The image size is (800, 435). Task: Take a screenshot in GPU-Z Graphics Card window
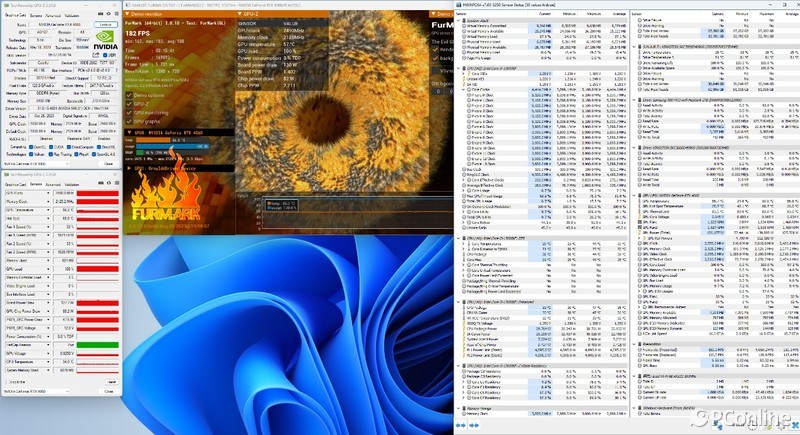click(101, 14)
